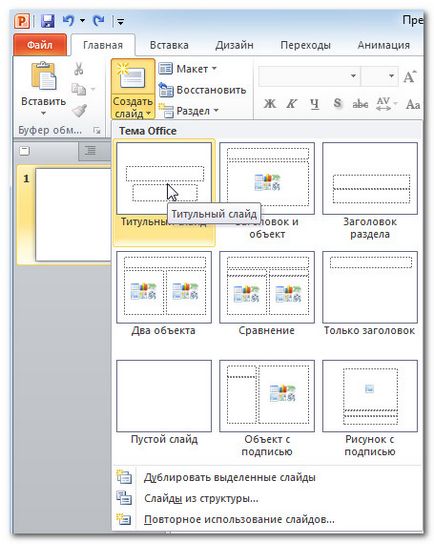Switch to the Вставка ribbon tab
The height and width of the screenshot is (544, 434).
[x=169, y=45]
